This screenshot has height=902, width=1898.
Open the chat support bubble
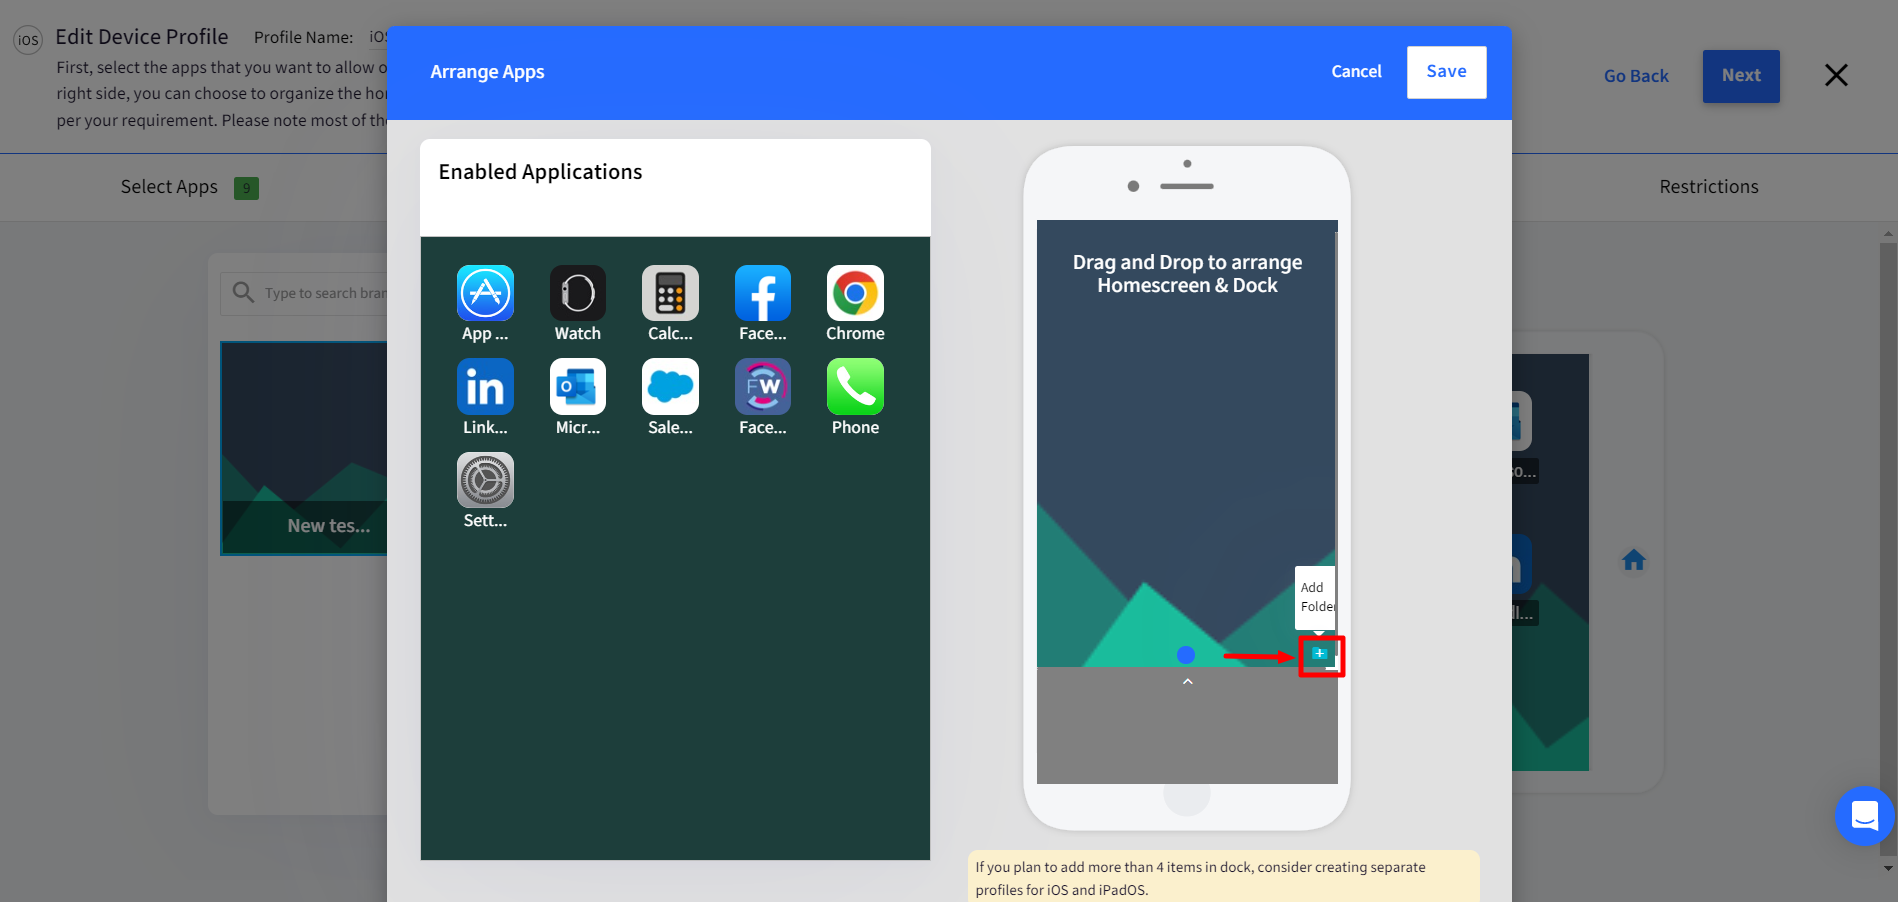[1864, 816]
